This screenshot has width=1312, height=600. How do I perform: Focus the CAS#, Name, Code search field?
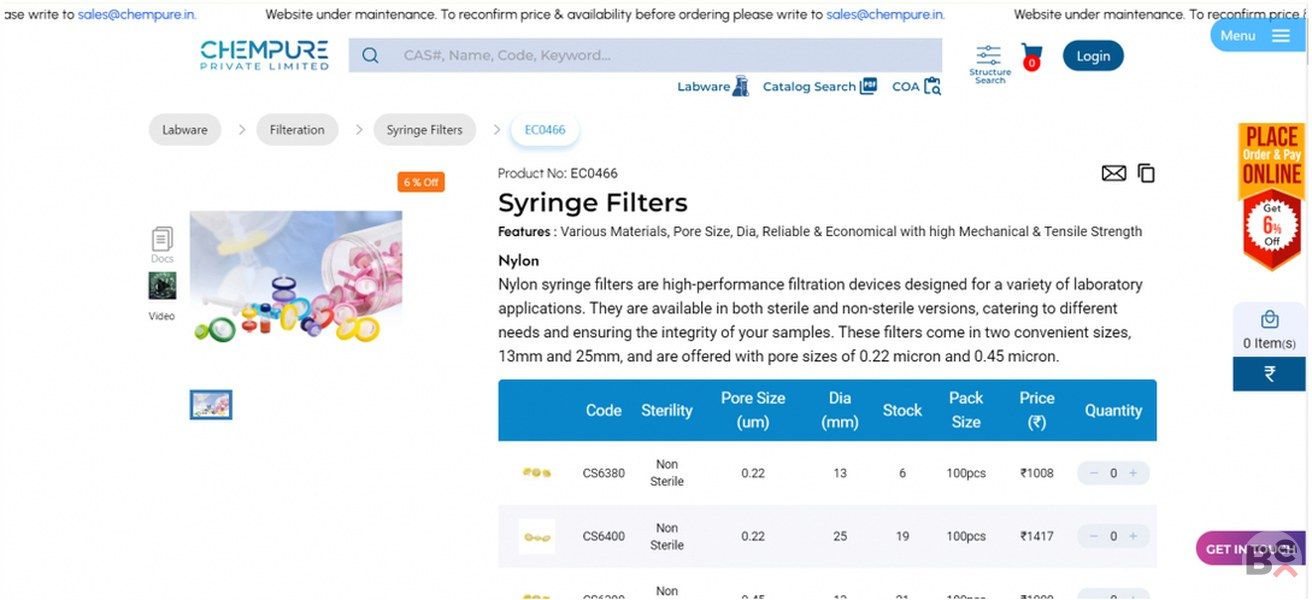pyautogui.click(x=660, y=56)
